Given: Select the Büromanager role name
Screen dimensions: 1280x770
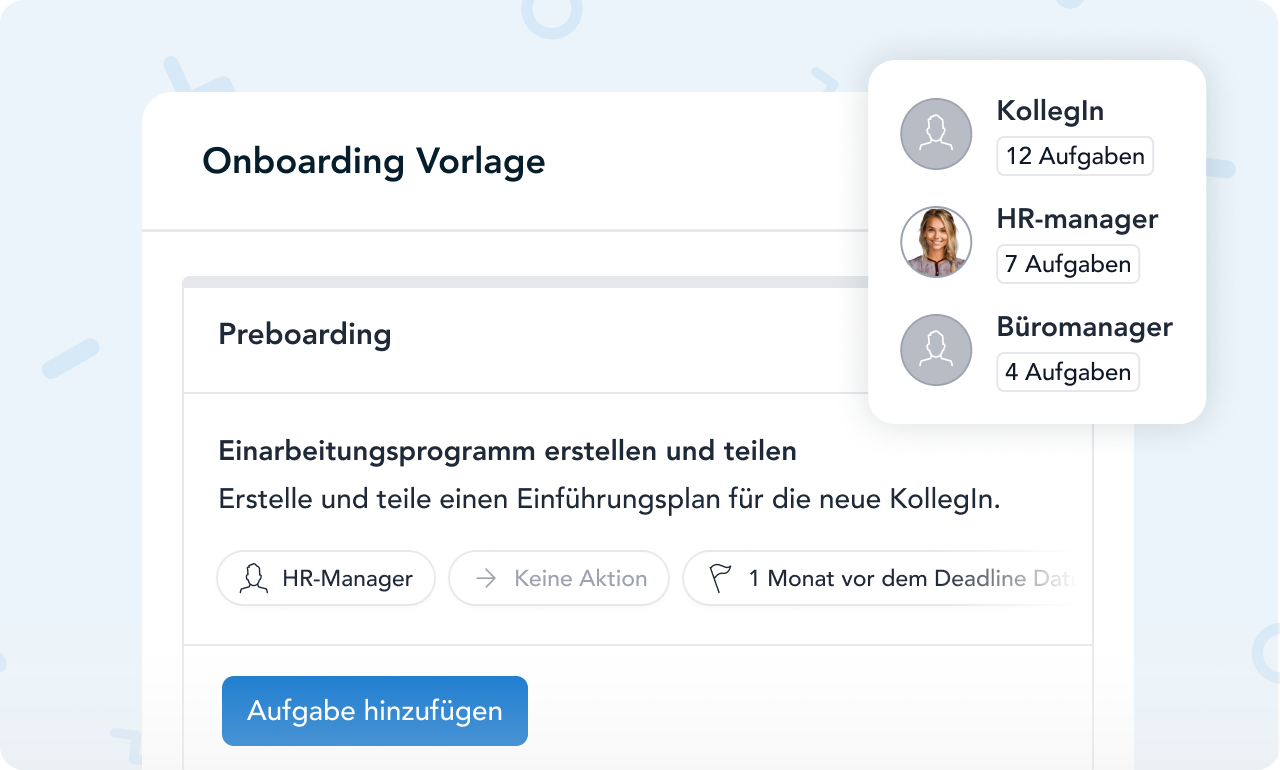Looking at the screenshot, I should coord(1084,327).
